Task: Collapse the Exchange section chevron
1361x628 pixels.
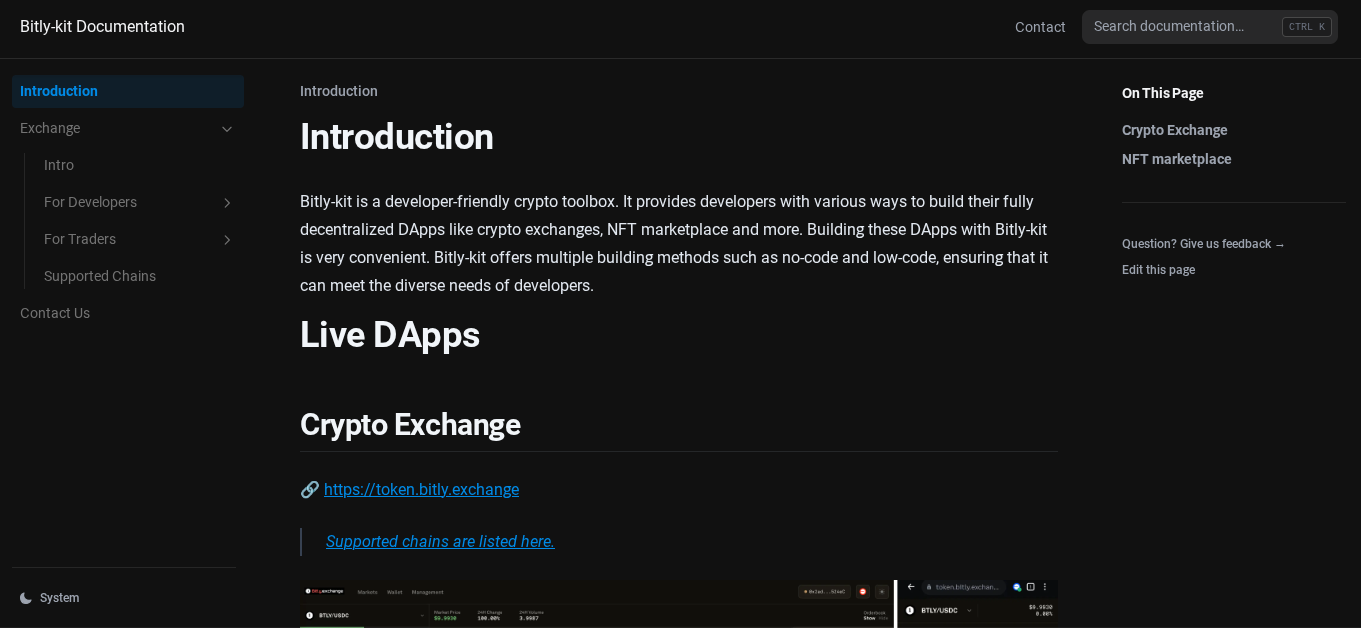Action: coord(227,129)
